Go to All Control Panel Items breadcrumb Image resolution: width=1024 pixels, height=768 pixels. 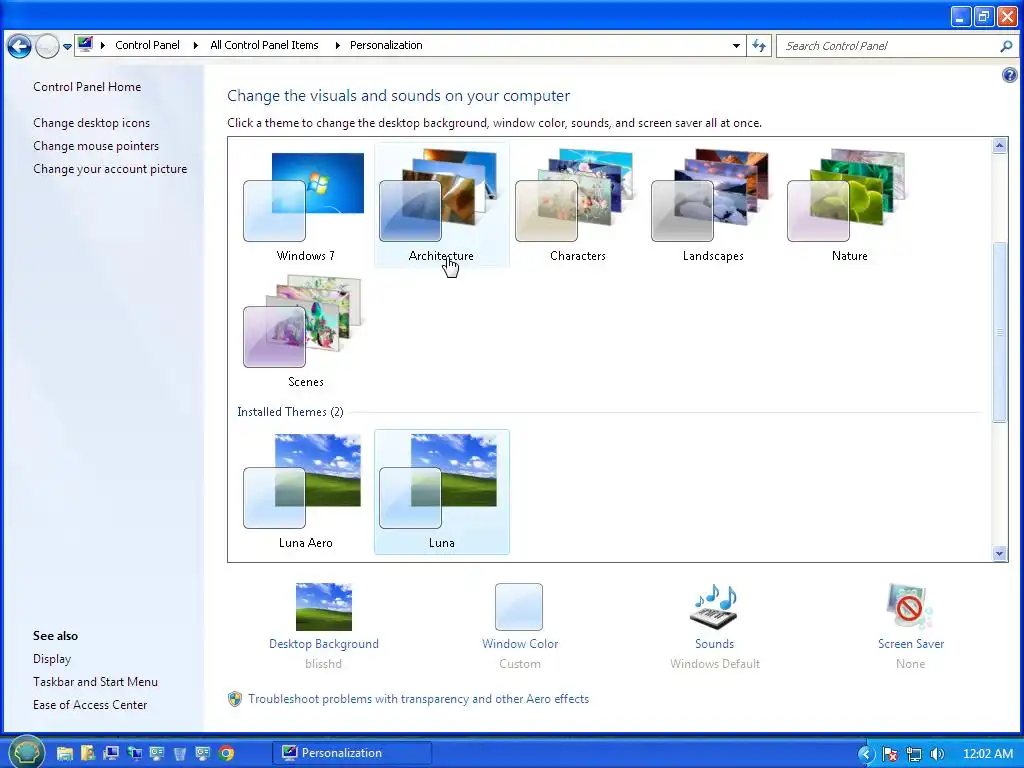point(264,45)
